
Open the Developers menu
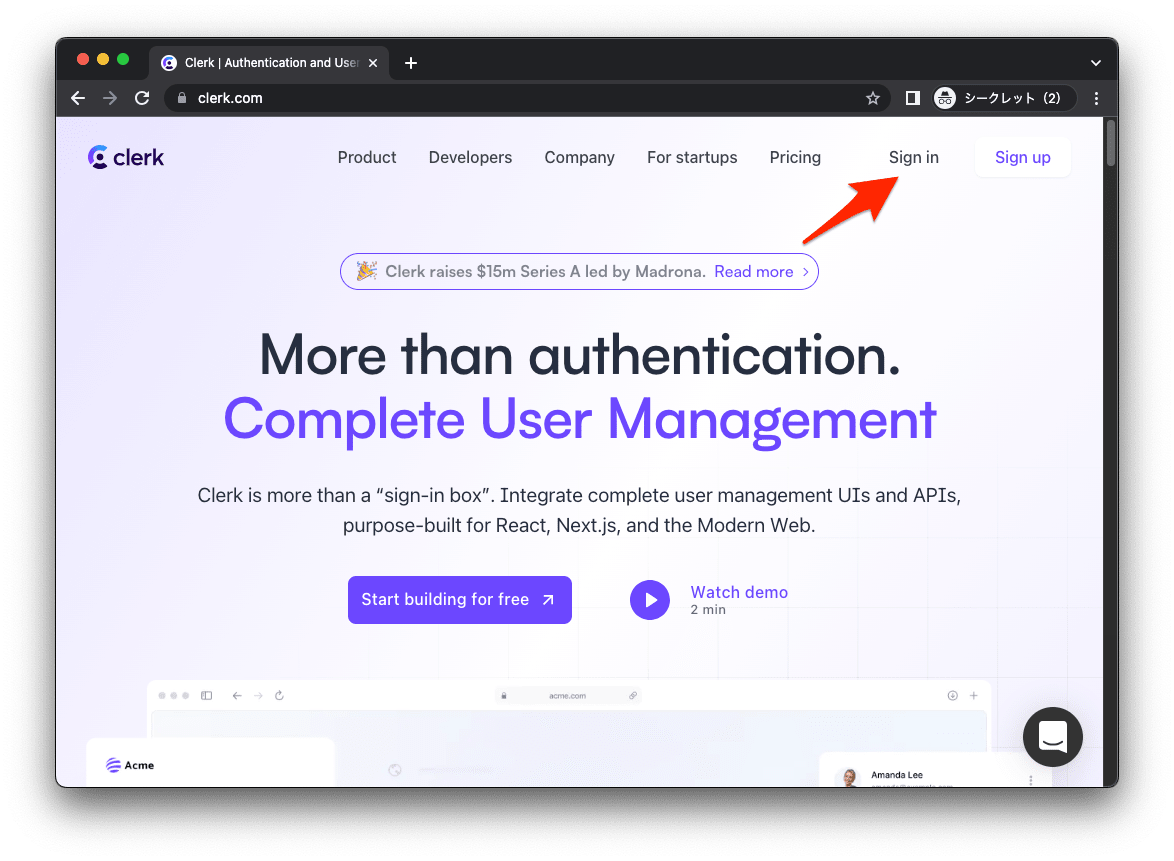[x=470, y=157]
